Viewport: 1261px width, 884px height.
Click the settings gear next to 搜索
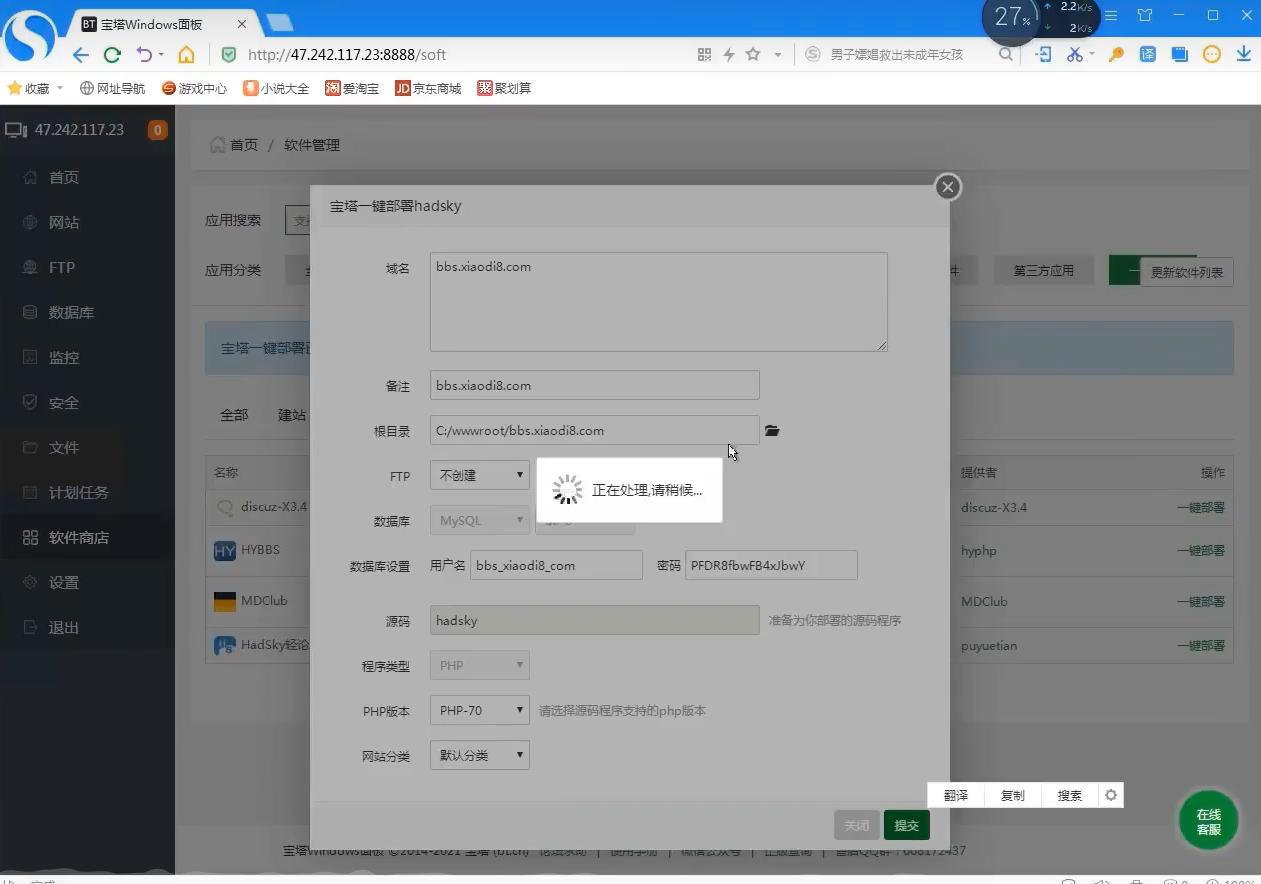[1110, 795]
